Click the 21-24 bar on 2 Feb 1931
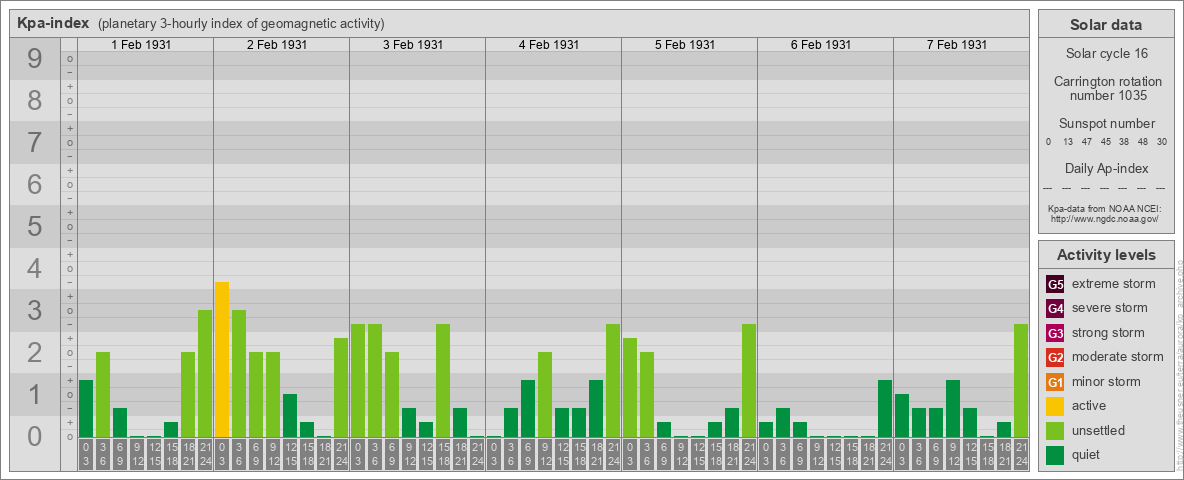This screenshot has height=480, width=1184. click(341, 387)
